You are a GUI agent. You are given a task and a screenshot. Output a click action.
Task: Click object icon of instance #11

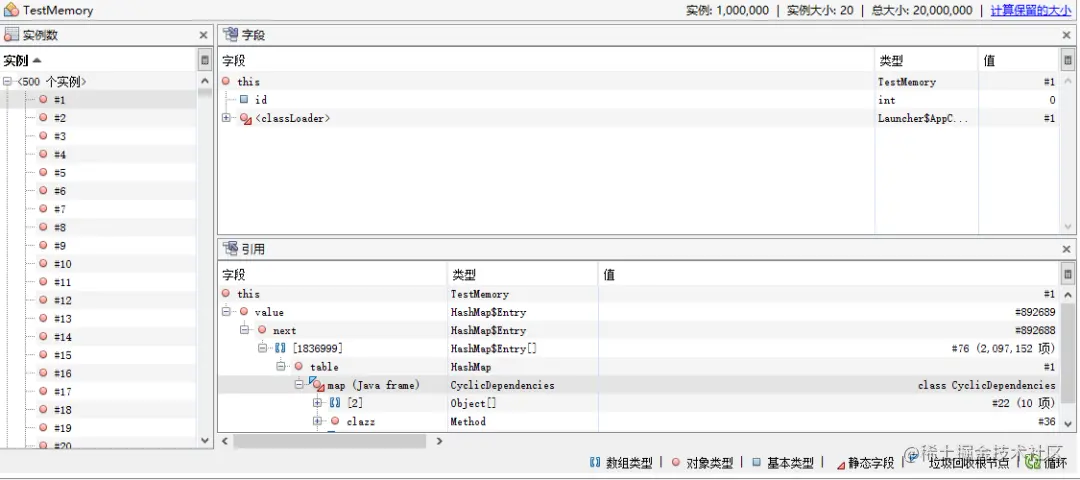coord(43,282)
